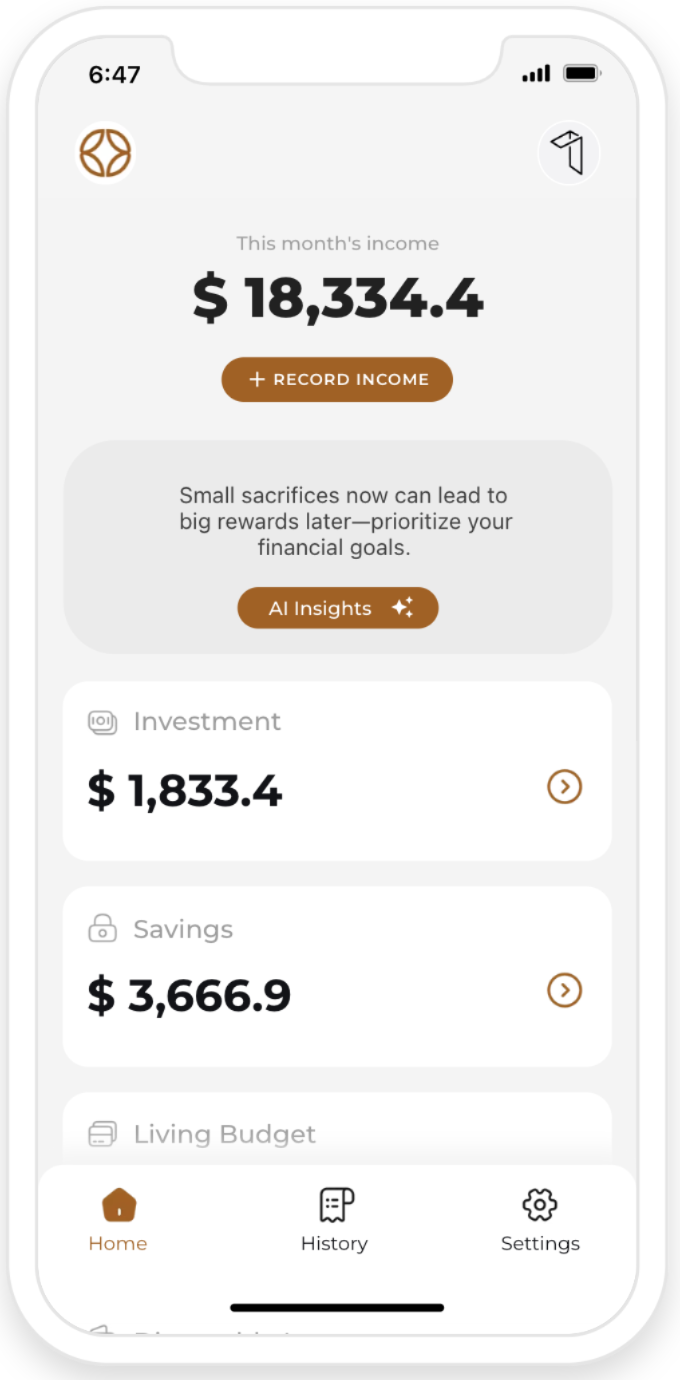The image size is (680, 1380).
Task: Tap the Settings gear icon
Action: [540, 1205]
